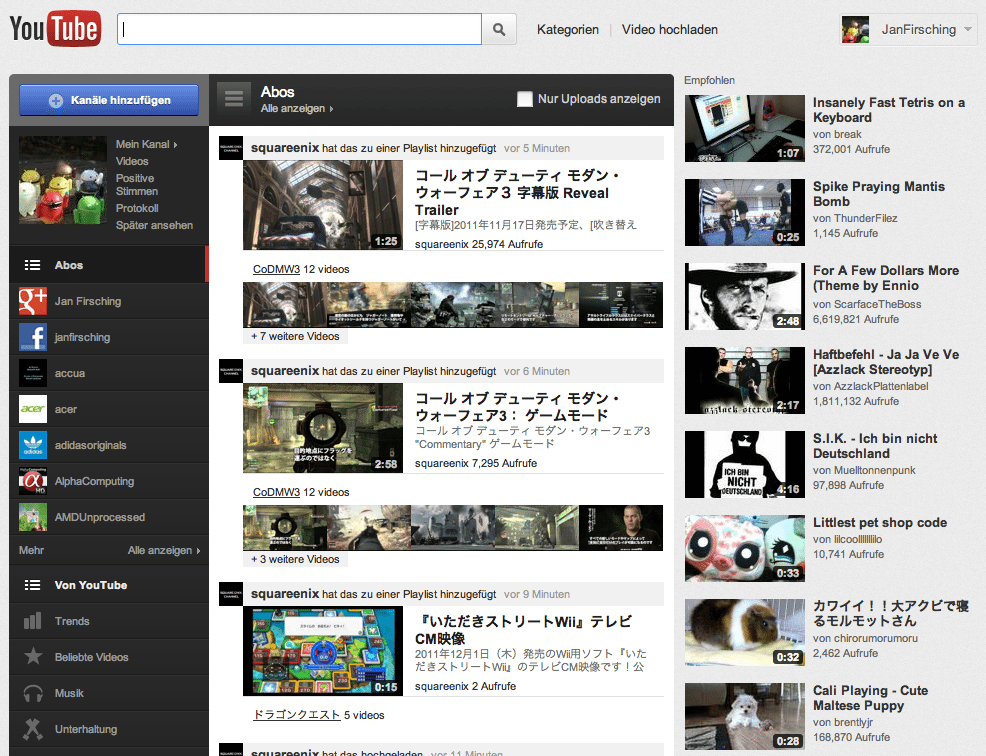Open the guinea pig video thumbnail
The width and height of the screenshot is (986, 756).
click(745, 632)
